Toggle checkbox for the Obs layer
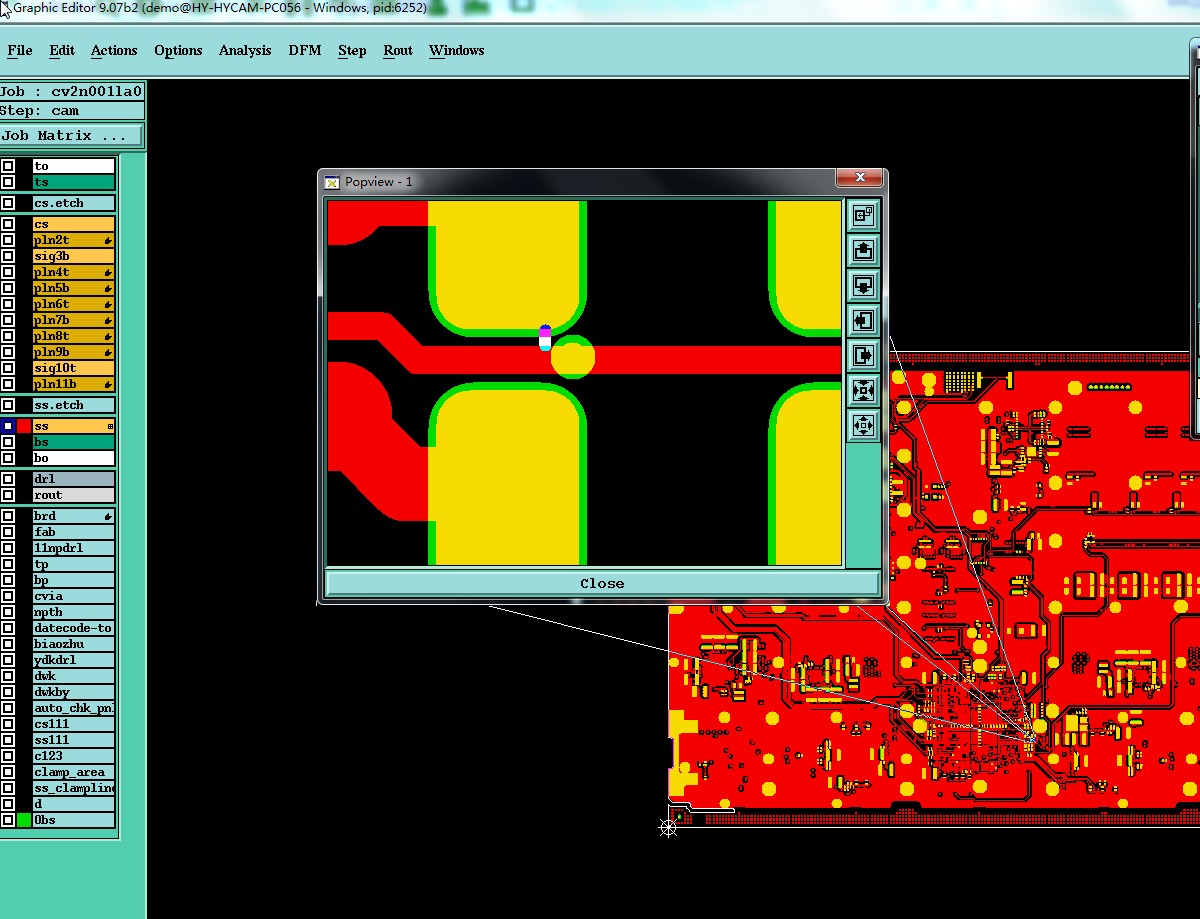 coord(8,820)
